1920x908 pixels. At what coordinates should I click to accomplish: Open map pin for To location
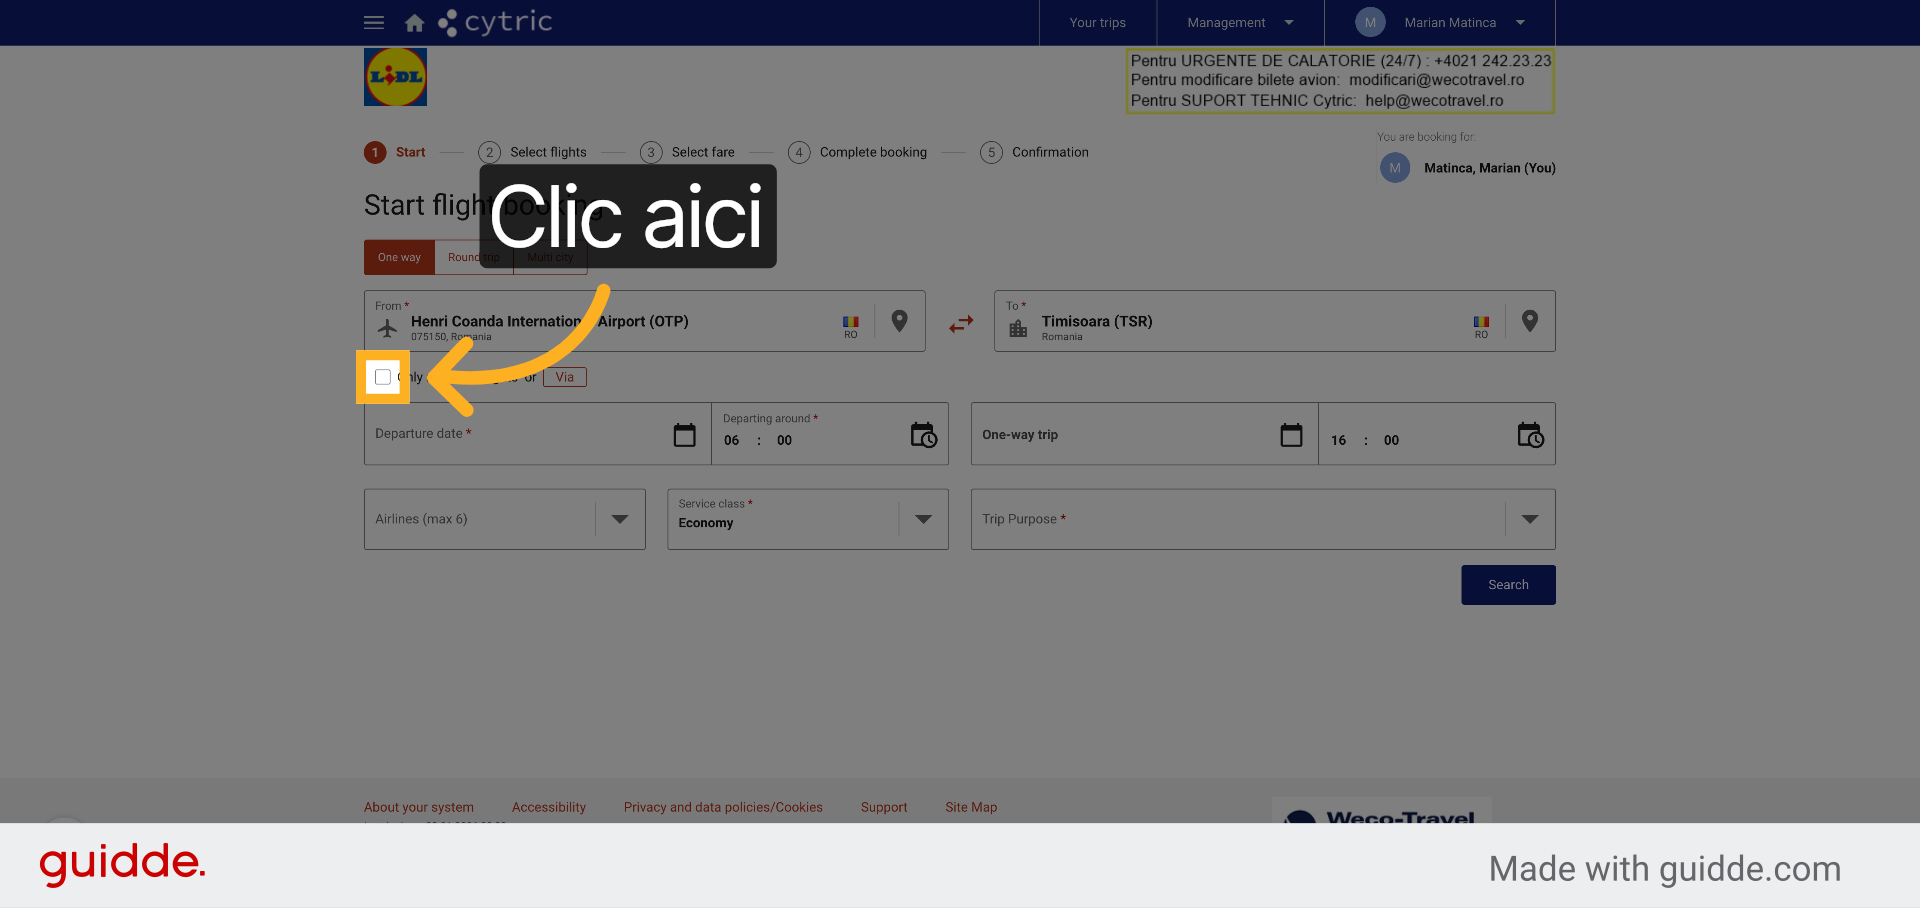(x=1529, y=321)
